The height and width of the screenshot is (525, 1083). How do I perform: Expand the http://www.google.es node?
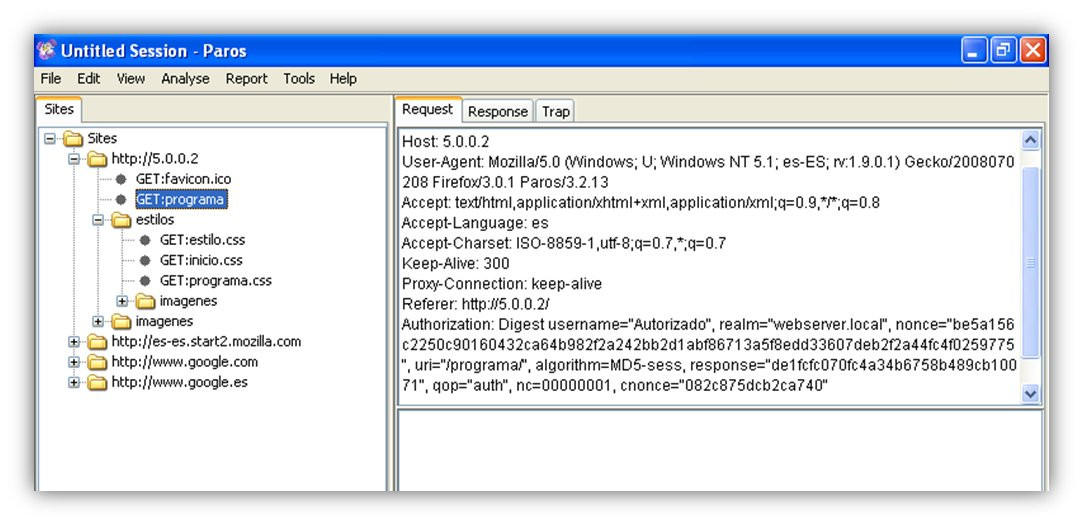coord(74,383)
